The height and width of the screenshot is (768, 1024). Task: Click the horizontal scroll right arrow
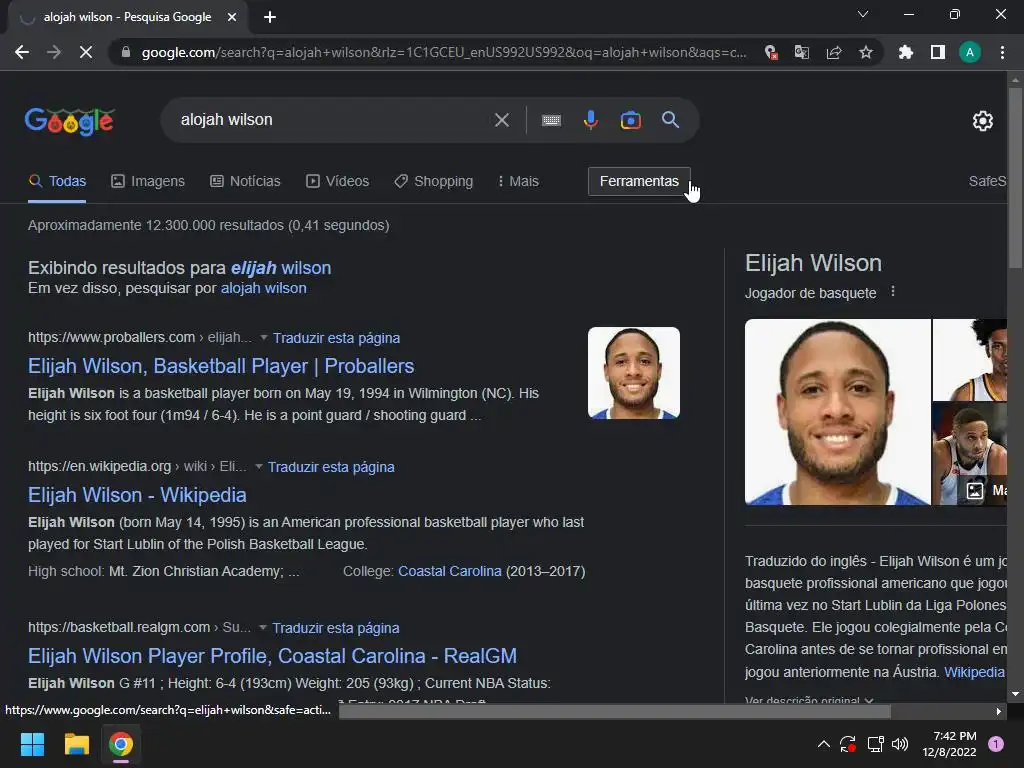[999, 711]
